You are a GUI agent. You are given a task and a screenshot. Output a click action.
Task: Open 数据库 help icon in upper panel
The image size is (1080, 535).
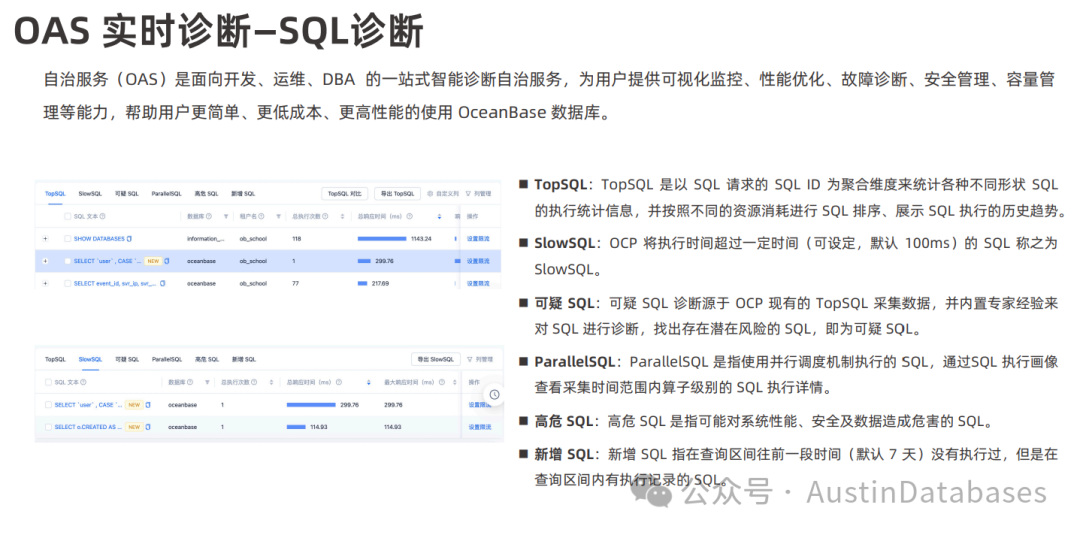[209, 216]
